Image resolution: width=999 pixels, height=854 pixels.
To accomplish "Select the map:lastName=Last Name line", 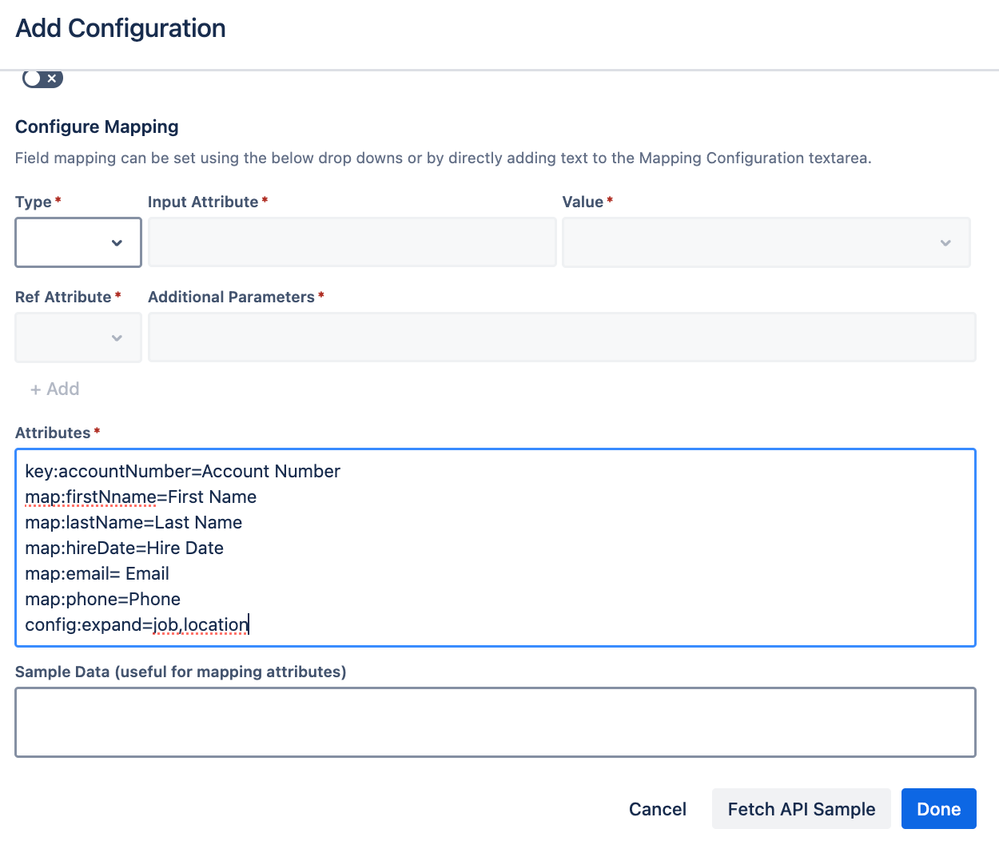I will (134, 522).
